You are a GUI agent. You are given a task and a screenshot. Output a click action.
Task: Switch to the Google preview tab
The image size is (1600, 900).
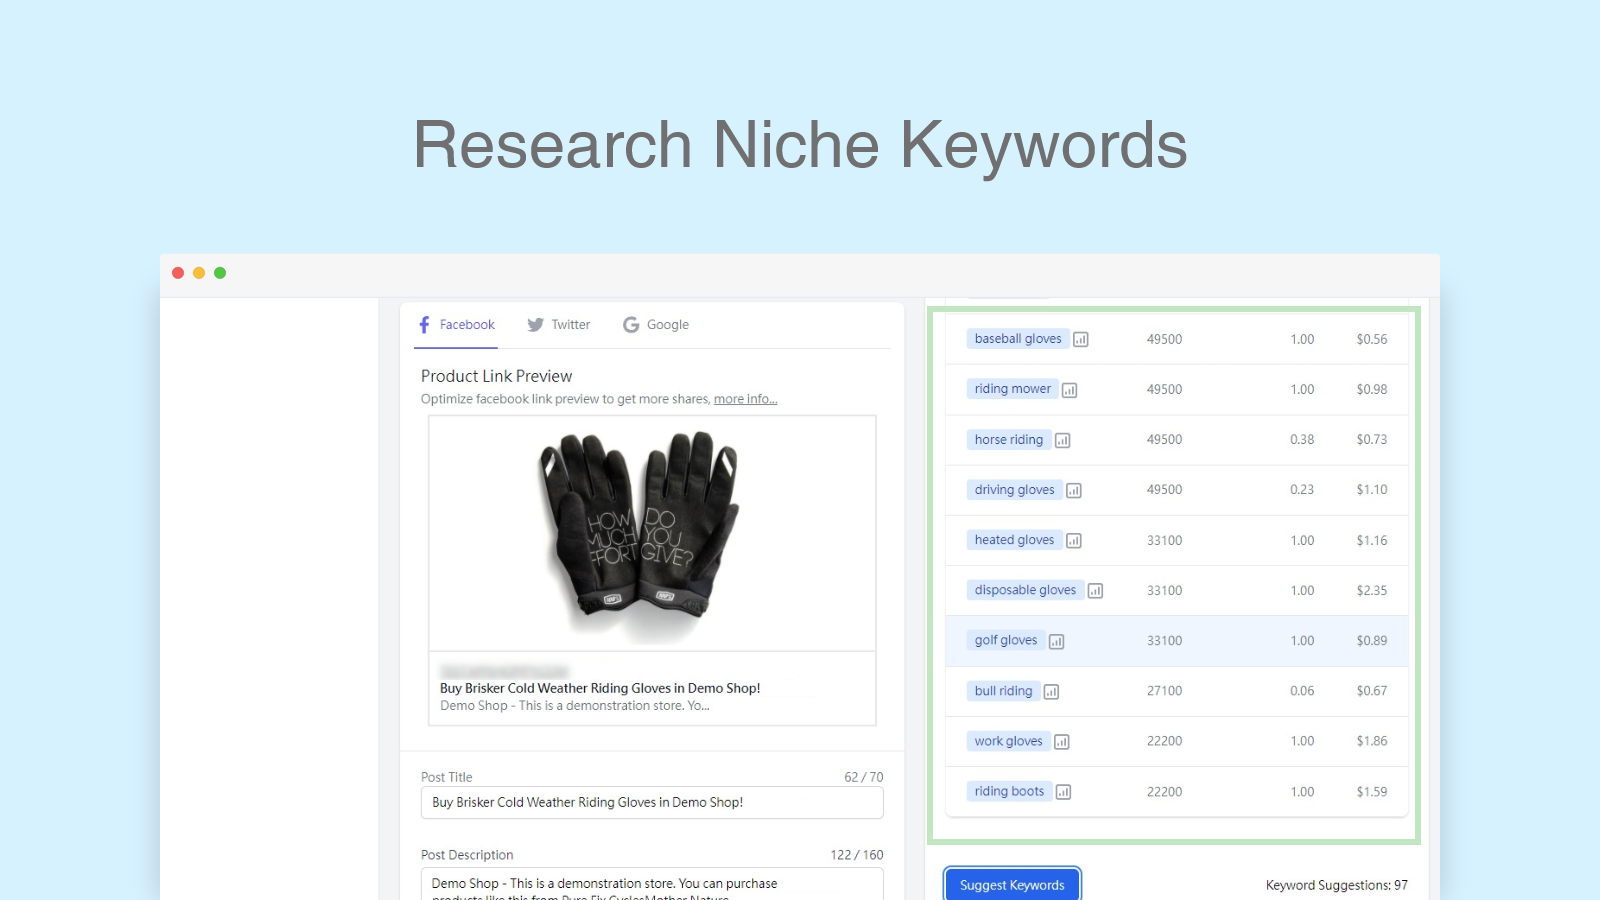tap(666, 324)
